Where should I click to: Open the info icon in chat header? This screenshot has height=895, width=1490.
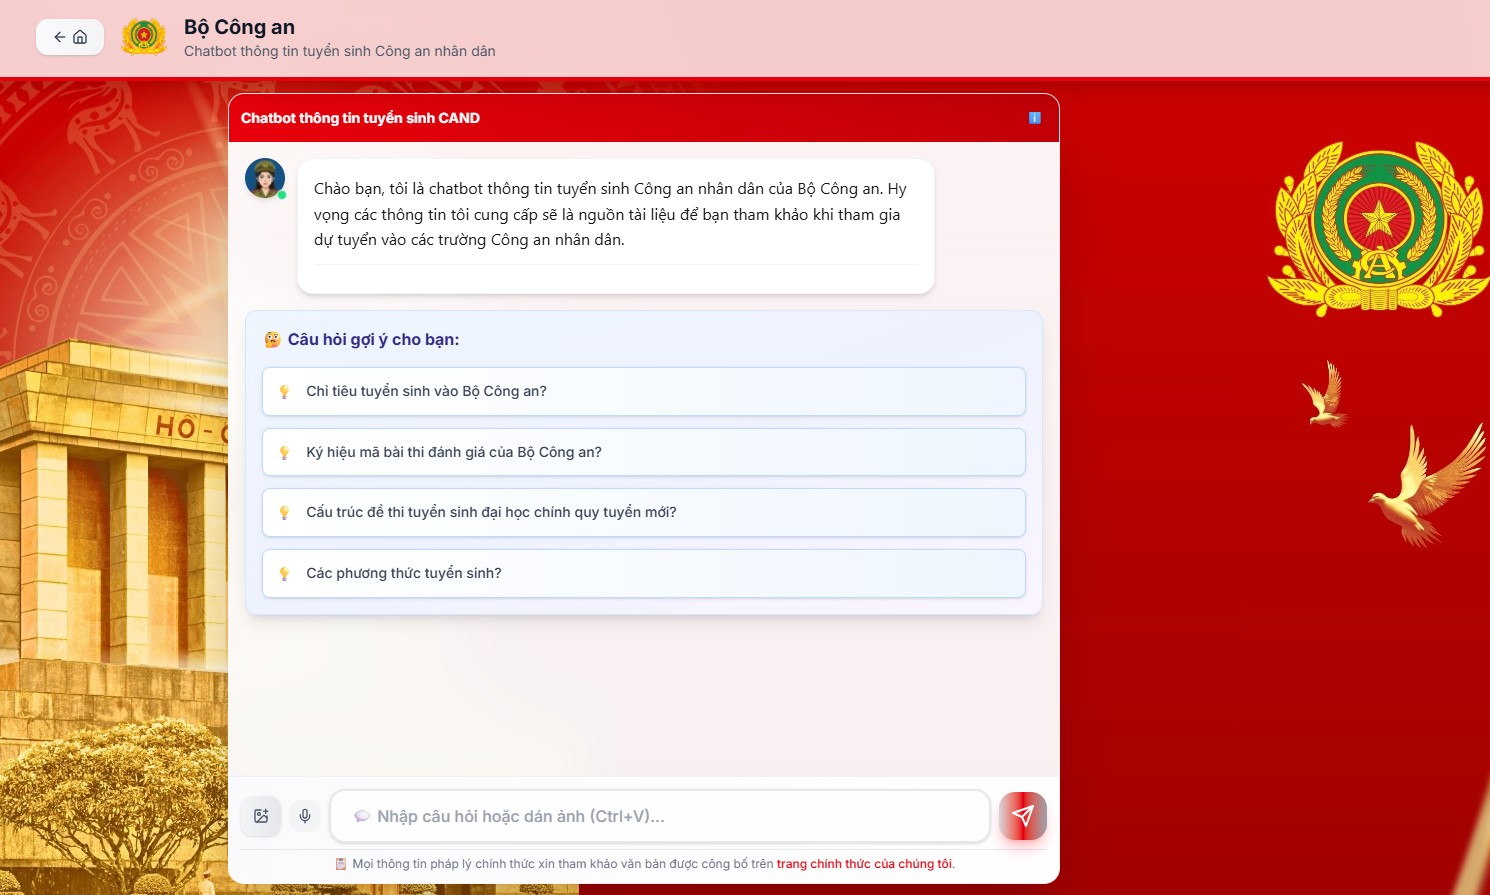click(1035, 118)
